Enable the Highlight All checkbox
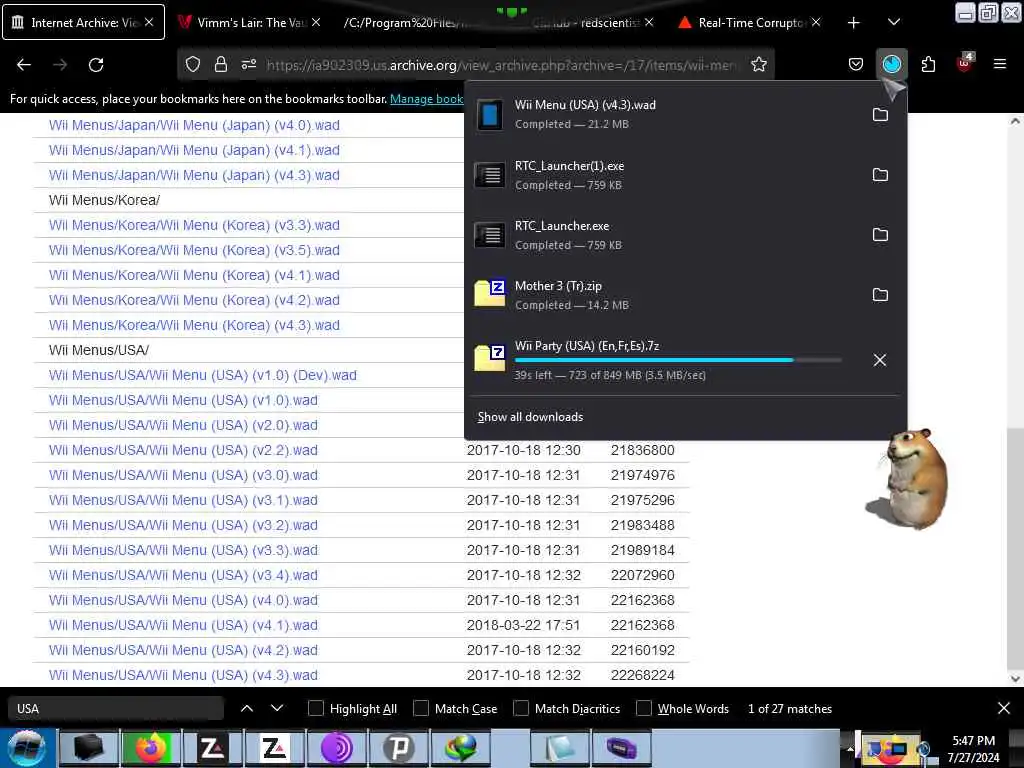The image size is (1024, 768). pyautogui.click(x=315, y=709)
